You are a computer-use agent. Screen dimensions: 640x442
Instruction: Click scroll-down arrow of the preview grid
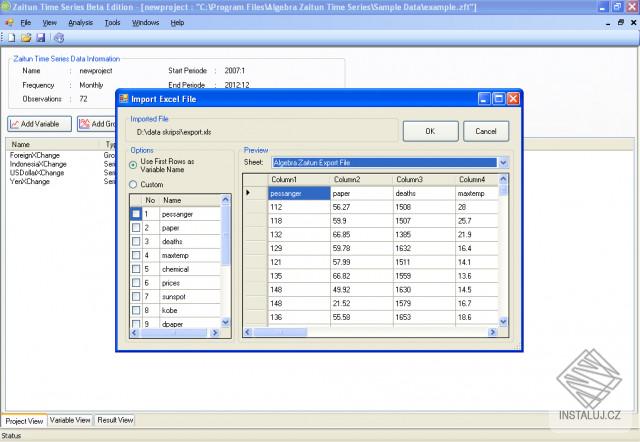point(503,322)
